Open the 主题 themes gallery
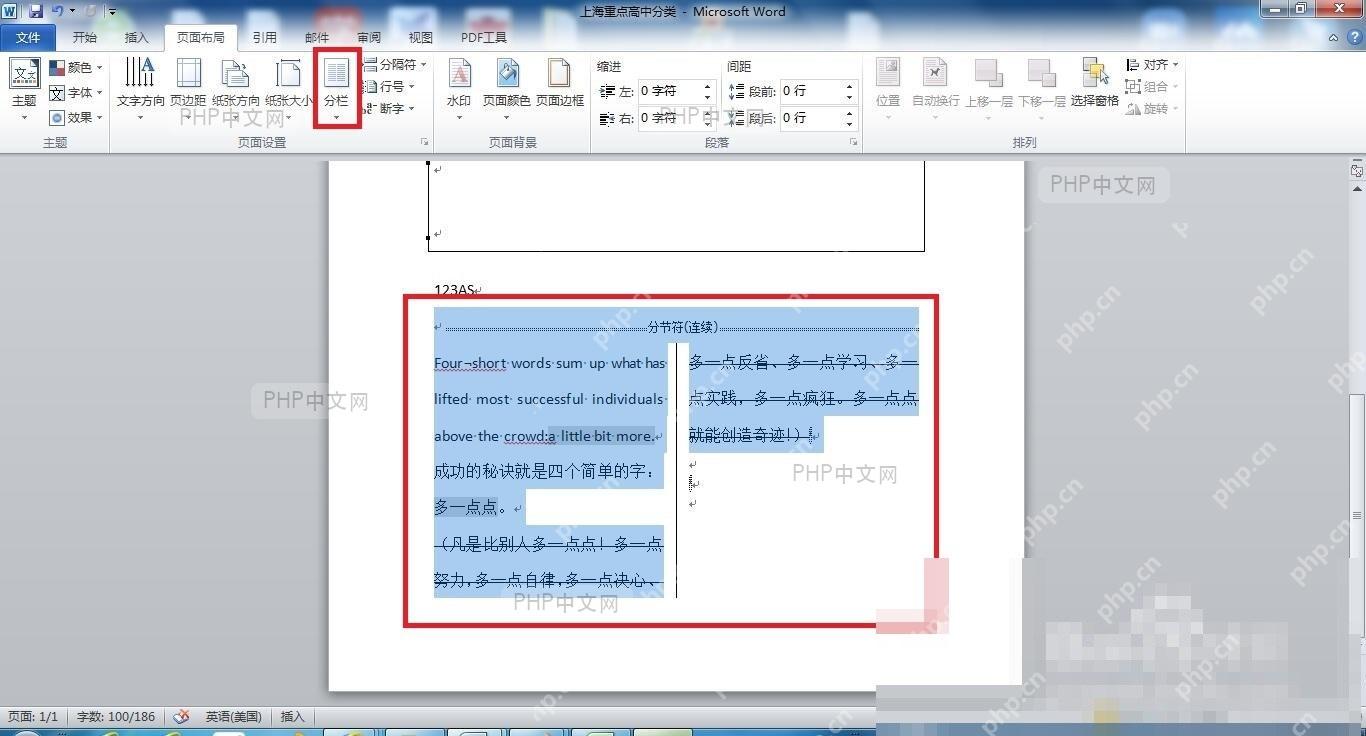The image size is (1366, 736). (x=24, y=90)
